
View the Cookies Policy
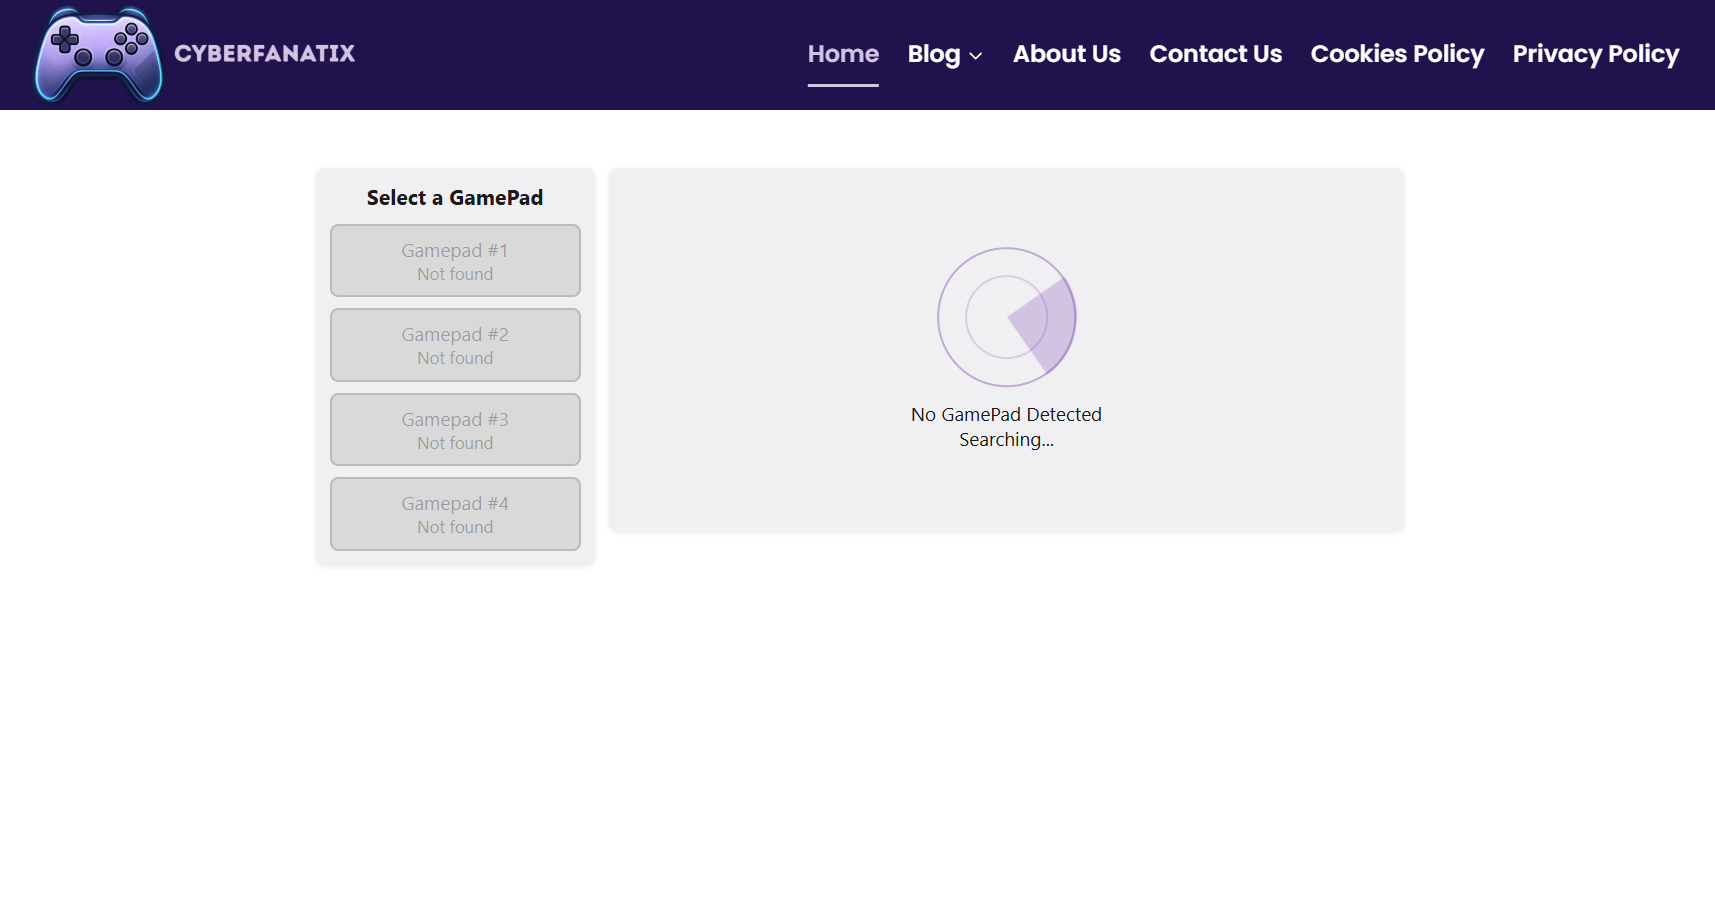(x=1397, y=54)
